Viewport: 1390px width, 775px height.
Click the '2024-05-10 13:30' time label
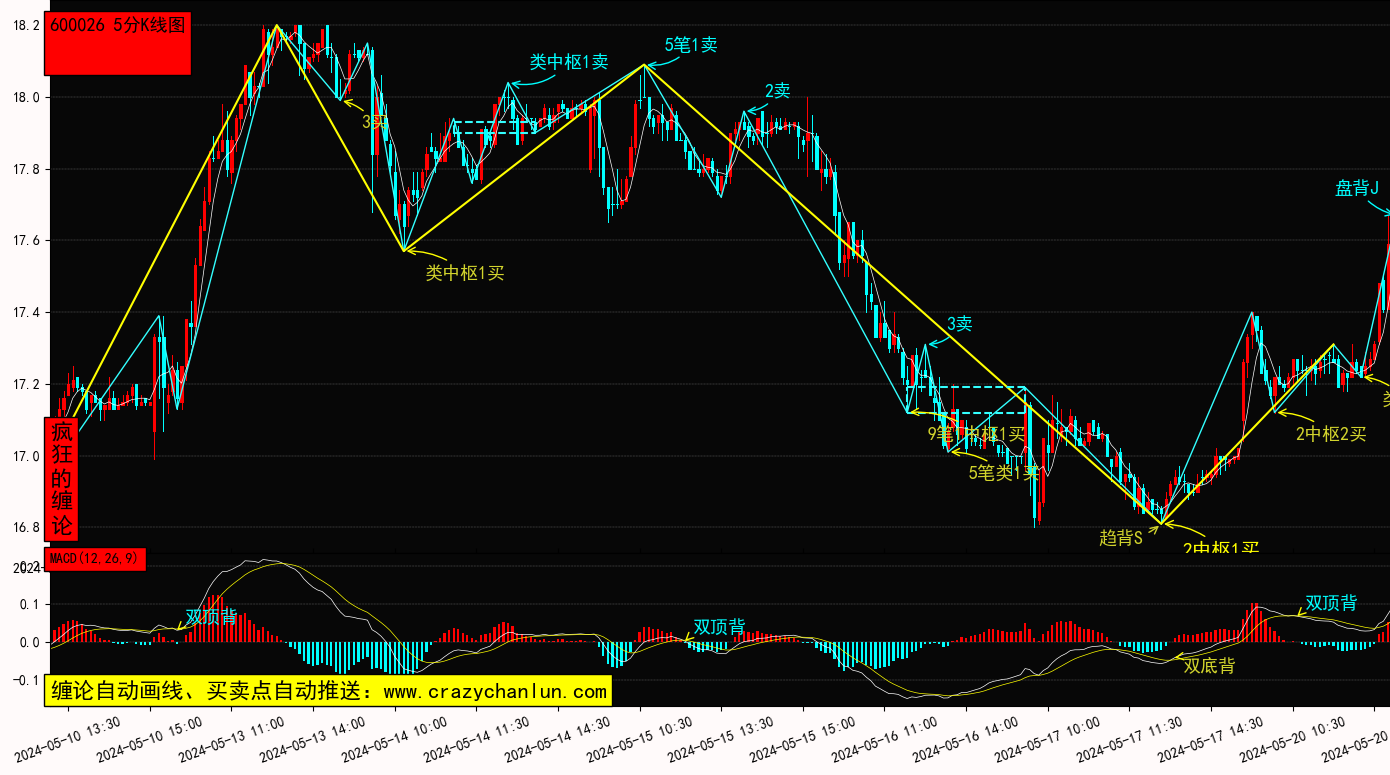click(x=68, y=739)
